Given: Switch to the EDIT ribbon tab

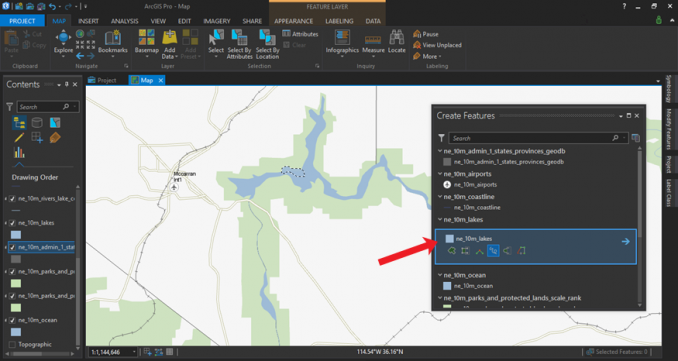Looking at the screenshot, I should tap(184, 21).
